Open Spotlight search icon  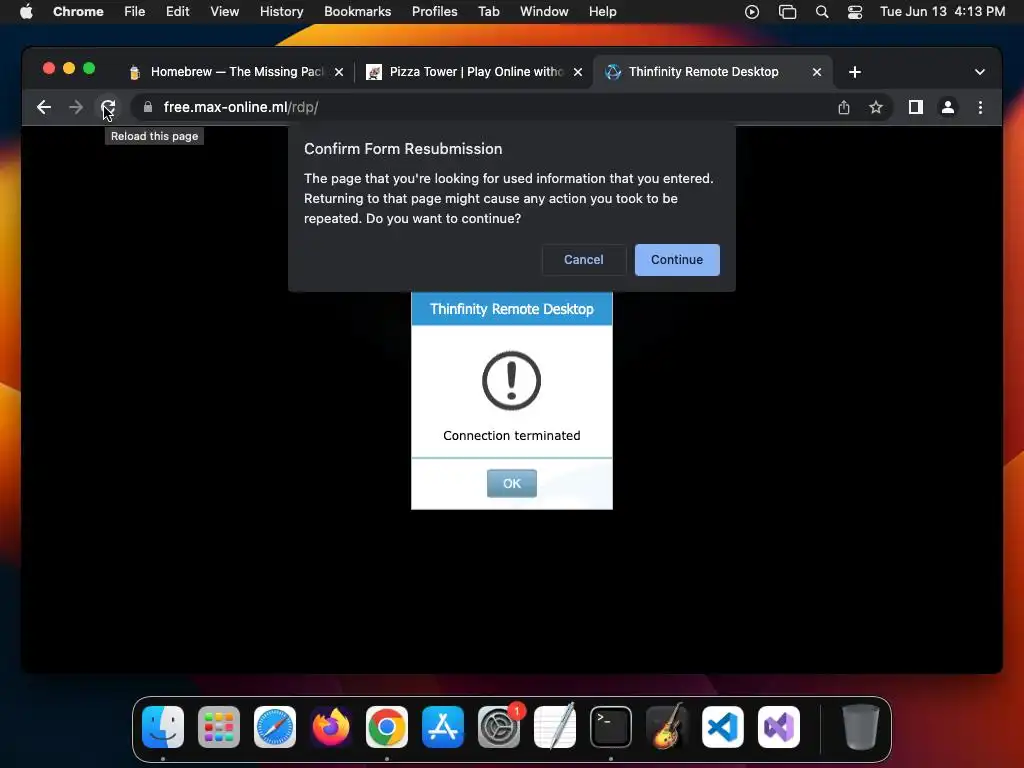pos(822,12)
